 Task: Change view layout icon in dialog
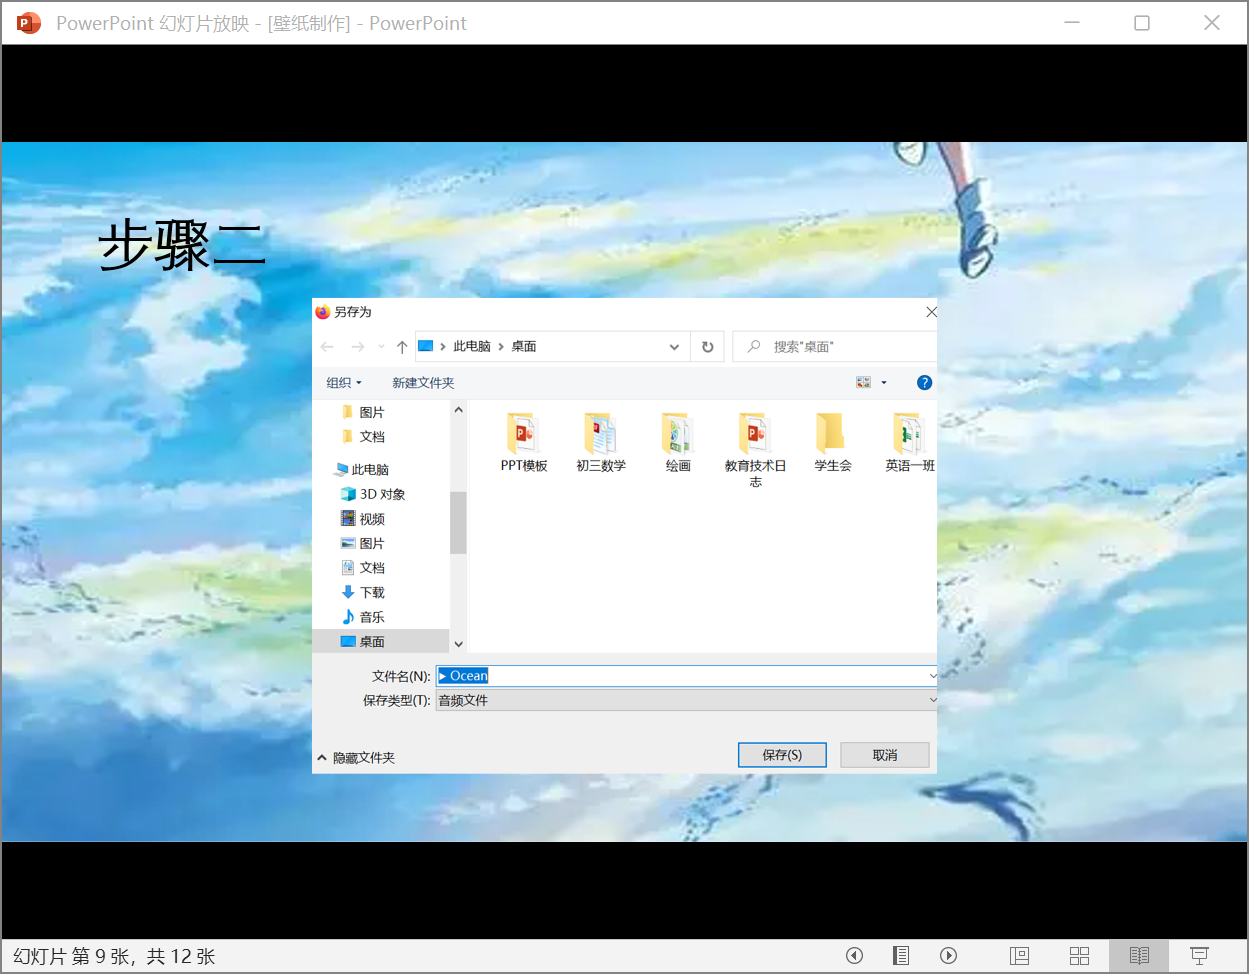(x=864, y=382)
